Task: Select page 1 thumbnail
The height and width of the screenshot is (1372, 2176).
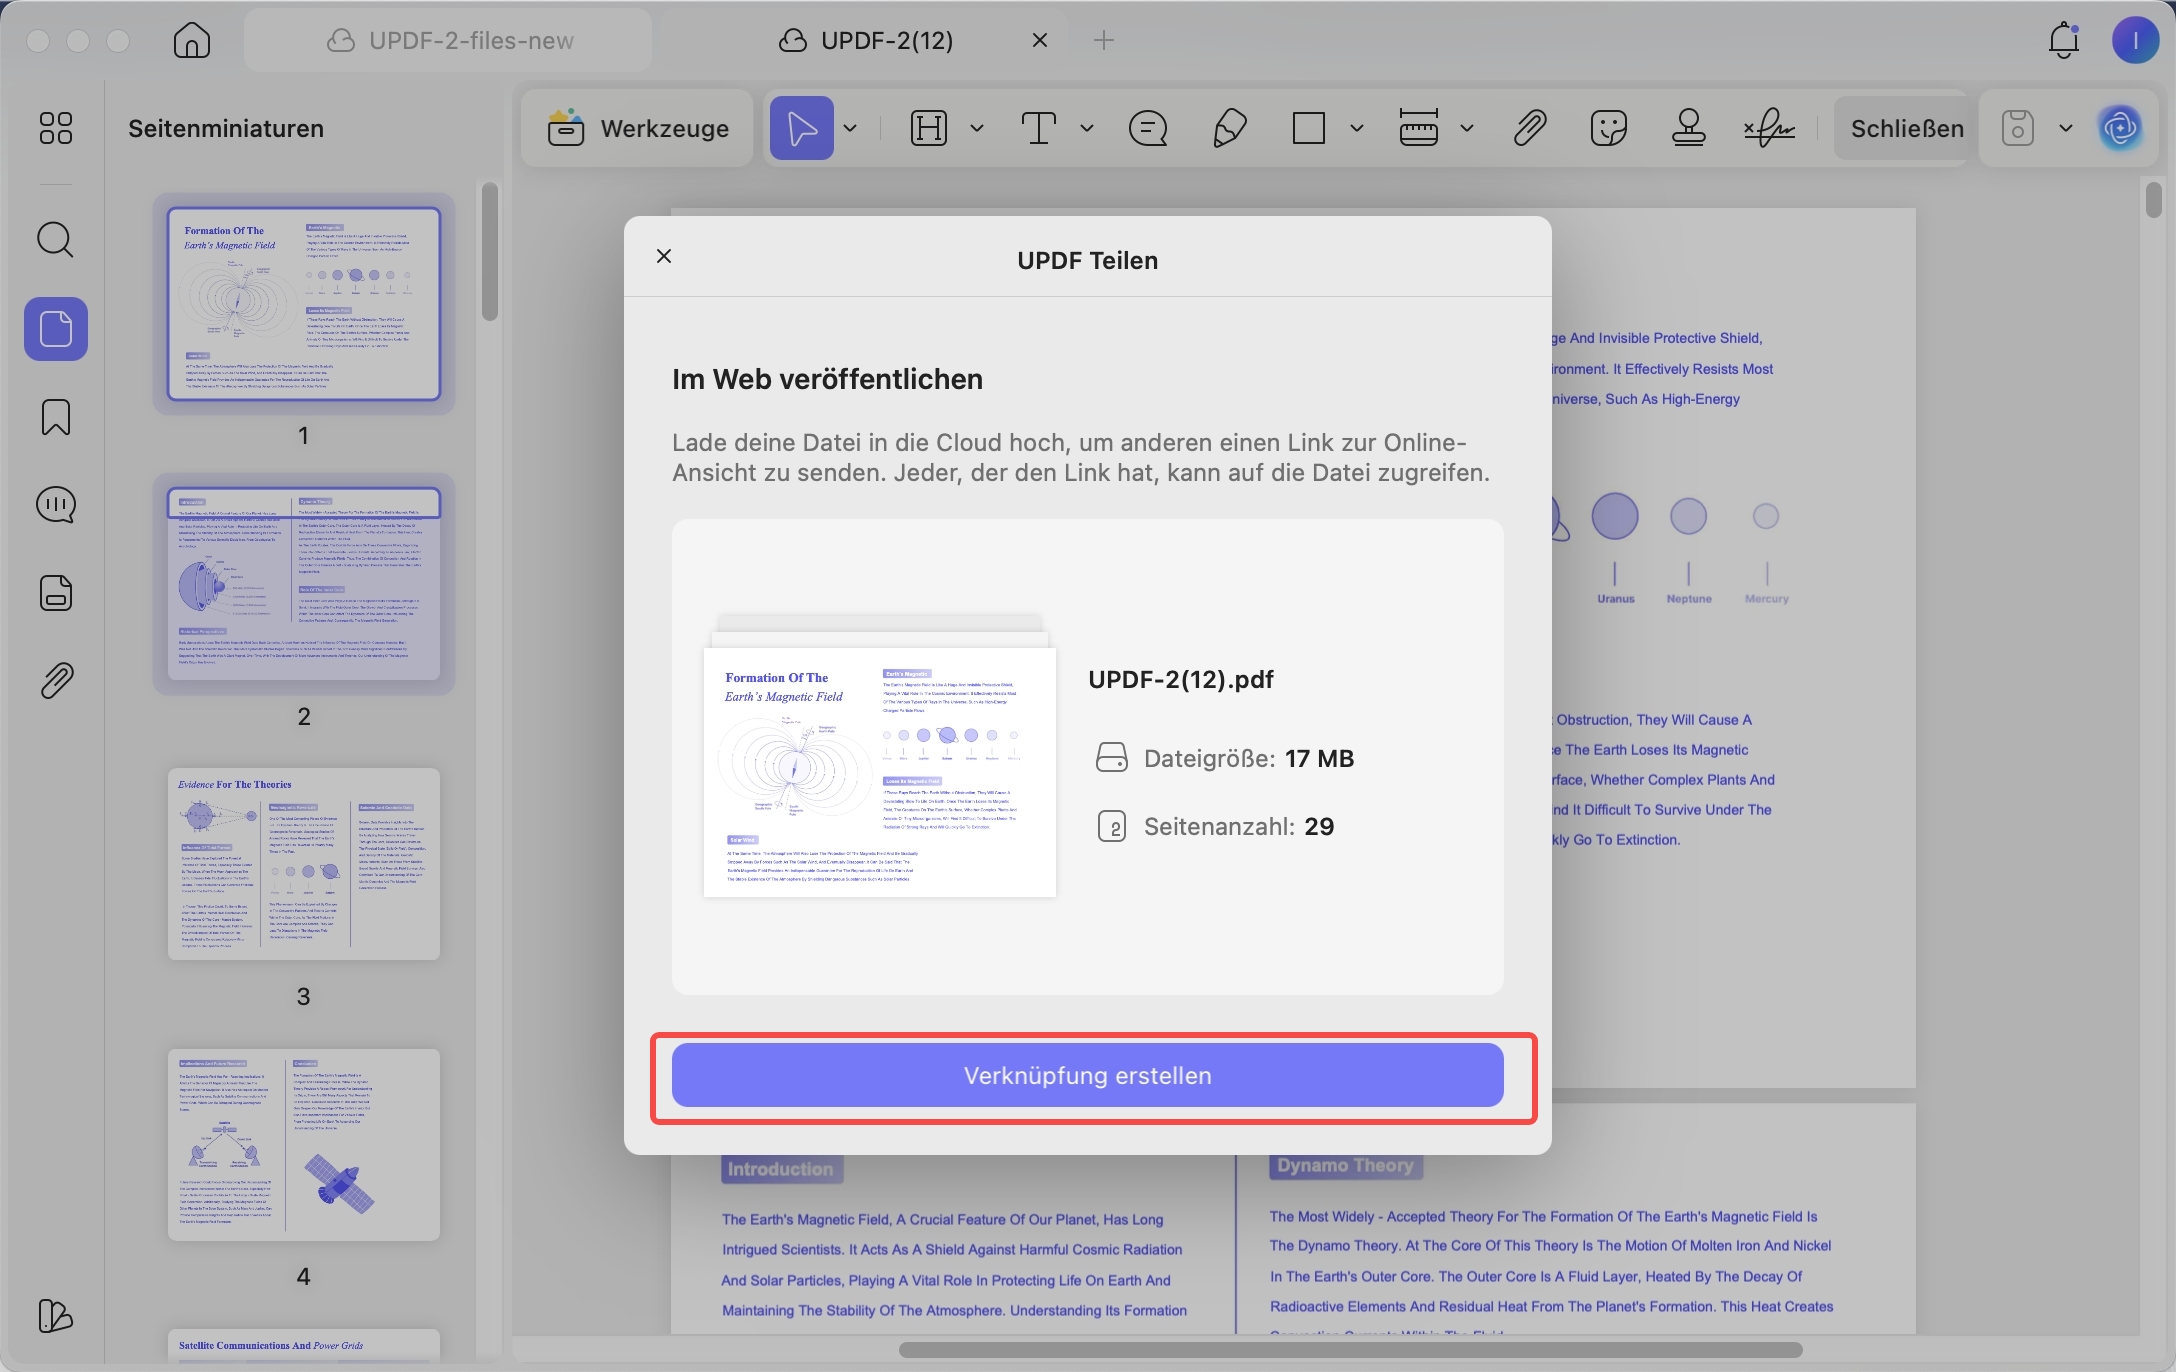Action: (x=304, y=304)
